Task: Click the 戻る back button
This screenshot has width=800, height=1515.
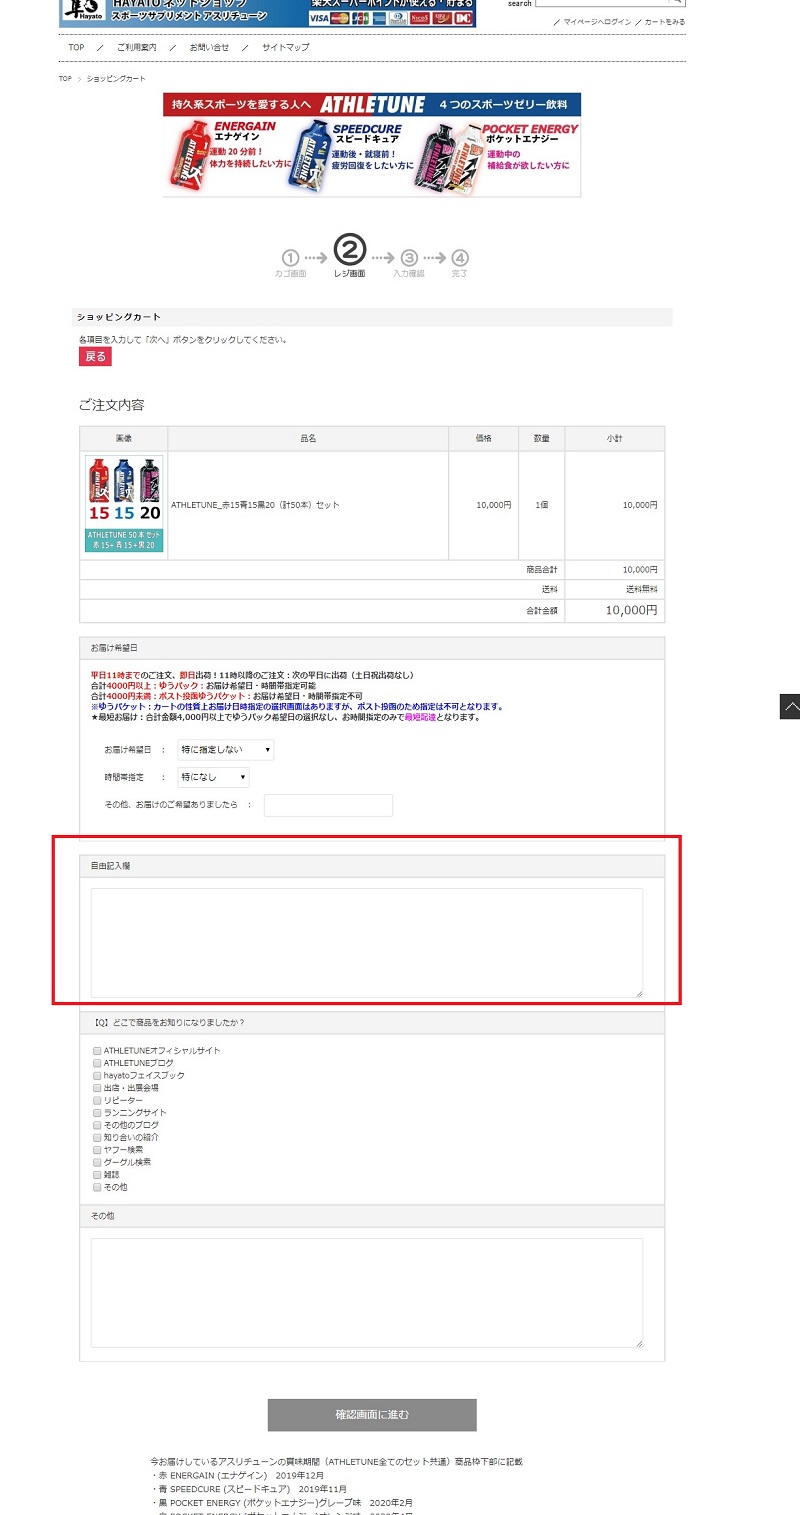Action: (95, 357)
